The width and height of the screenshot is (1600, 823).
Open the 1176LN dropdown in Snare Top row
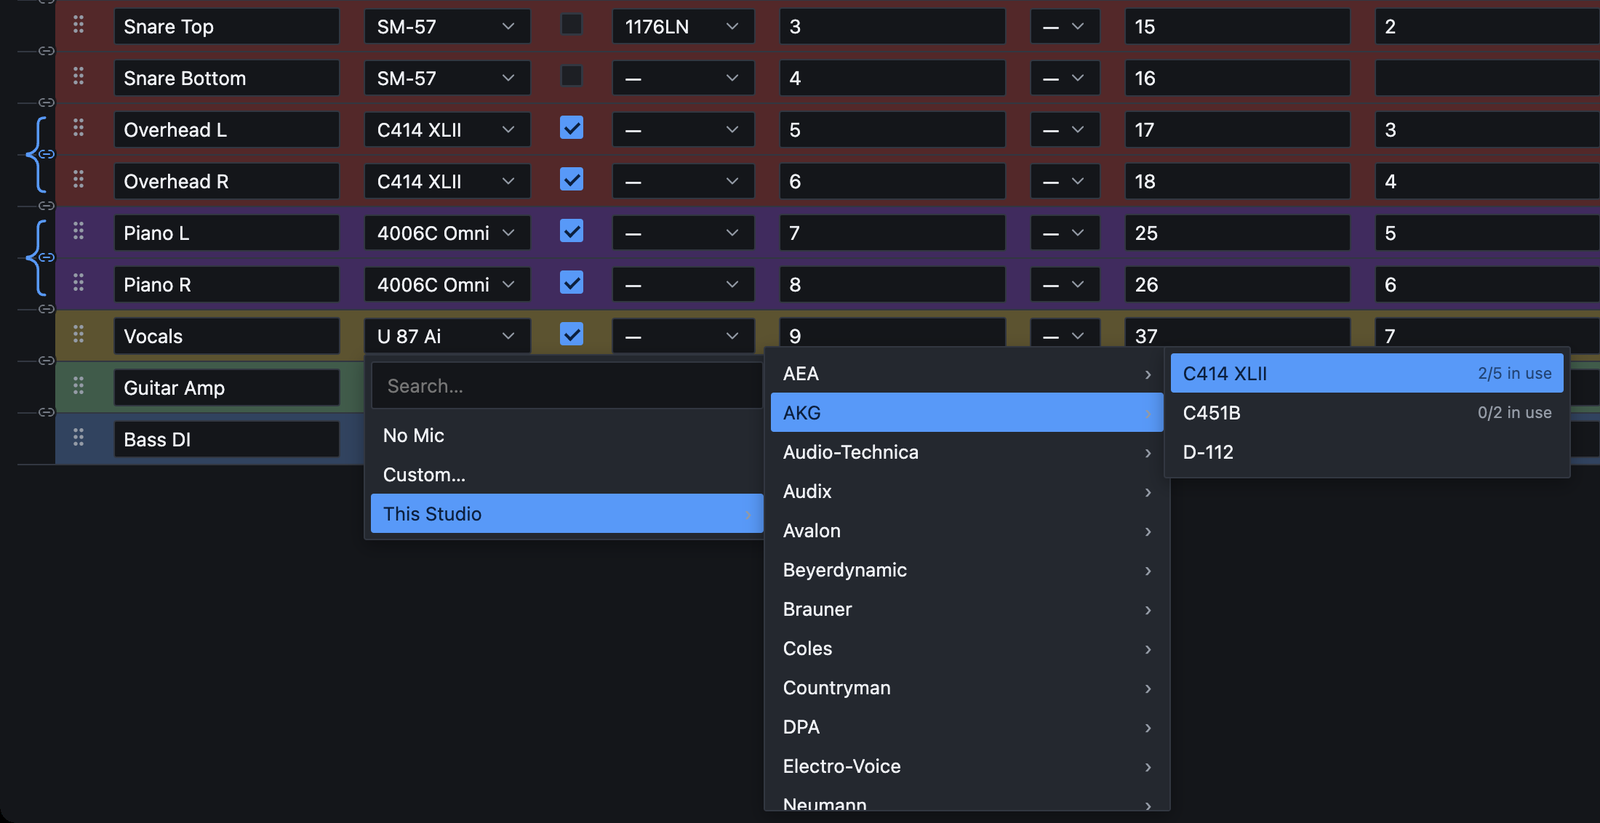tap(683, 27)
